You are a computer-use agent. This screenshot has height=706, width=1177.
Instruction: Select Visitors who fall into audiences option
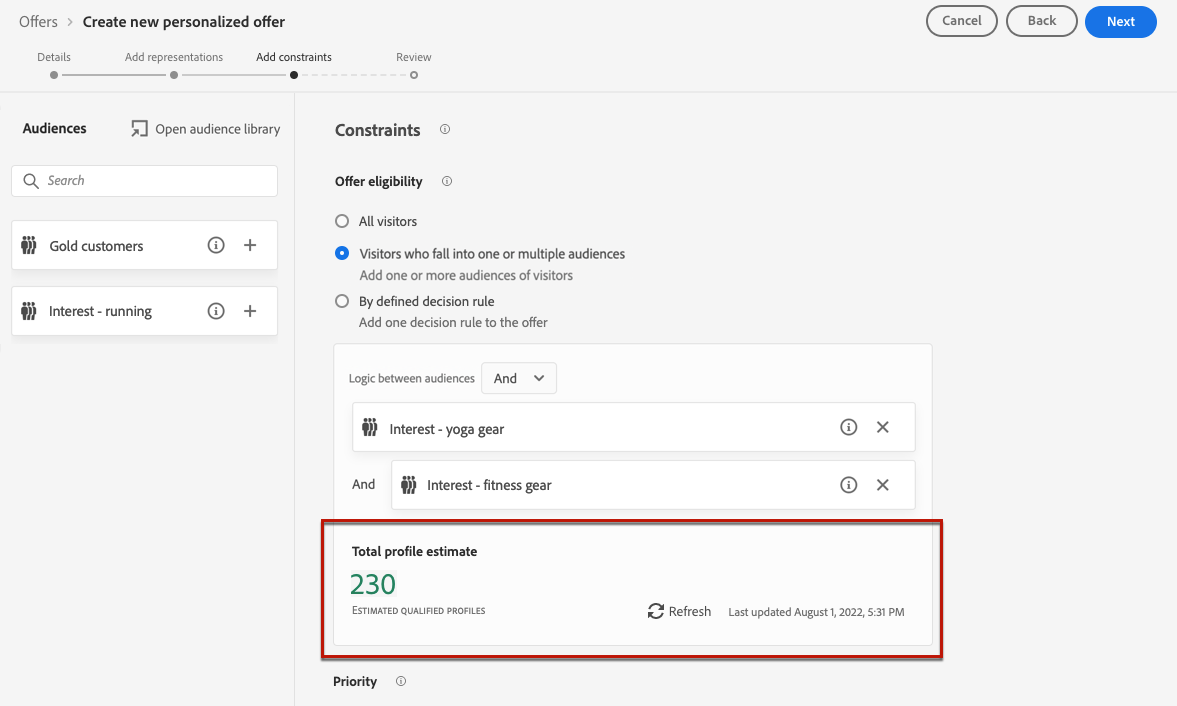click(x=342, y=254)
